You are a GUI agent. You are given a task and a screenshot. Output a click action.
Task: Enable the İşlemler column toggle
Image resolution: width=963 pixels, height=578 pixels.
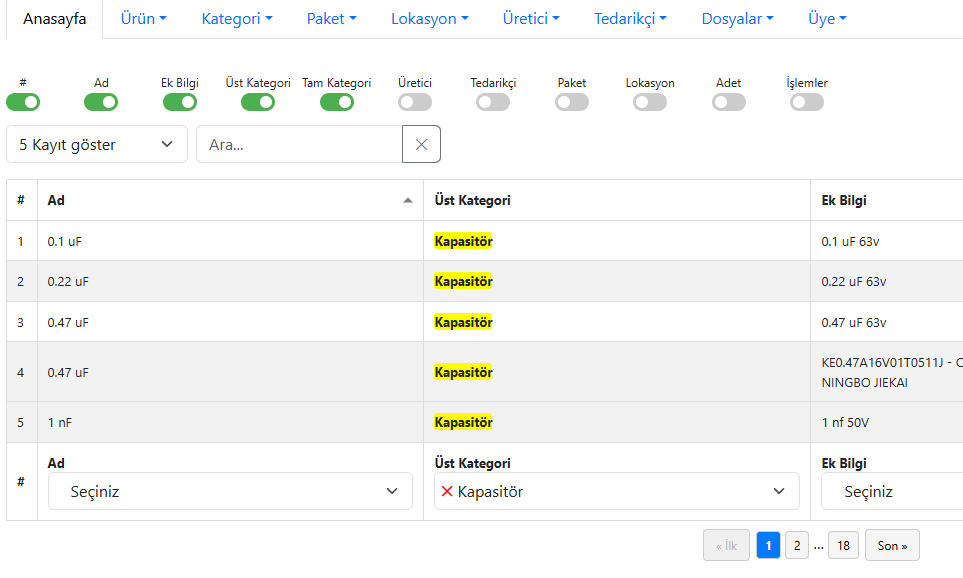[807, 102]
